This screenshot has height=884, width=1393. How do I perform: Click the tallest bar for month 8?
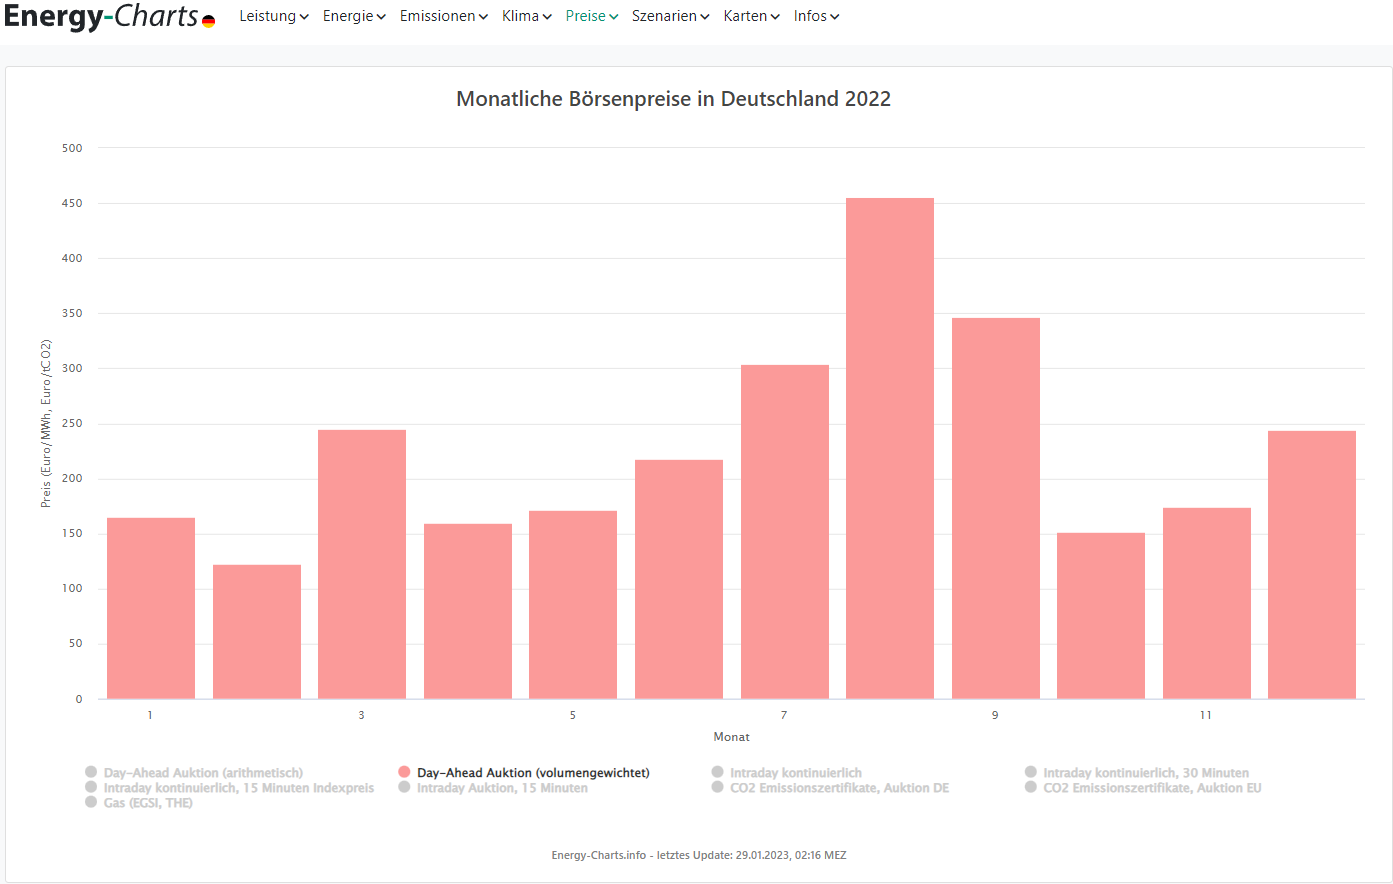pyautogui.click(x=889, y=448)
